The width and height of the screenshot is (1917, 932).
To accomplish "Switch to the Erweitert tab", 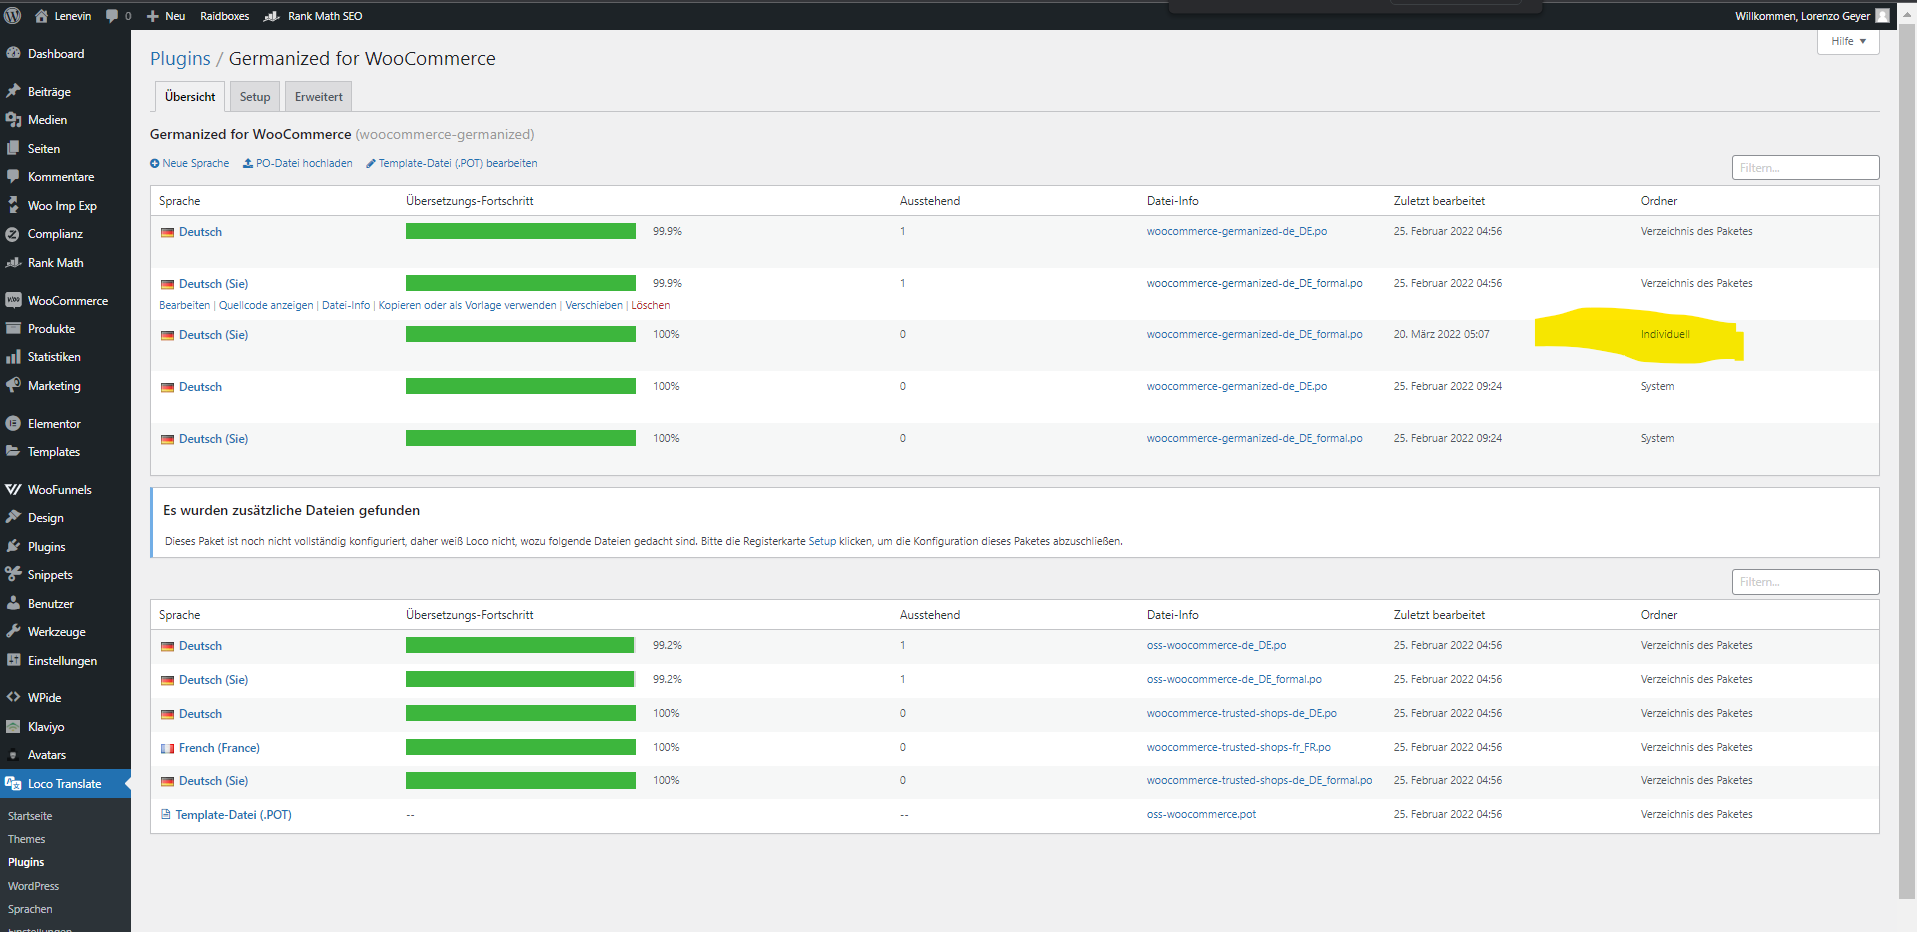I will point(319,97).
